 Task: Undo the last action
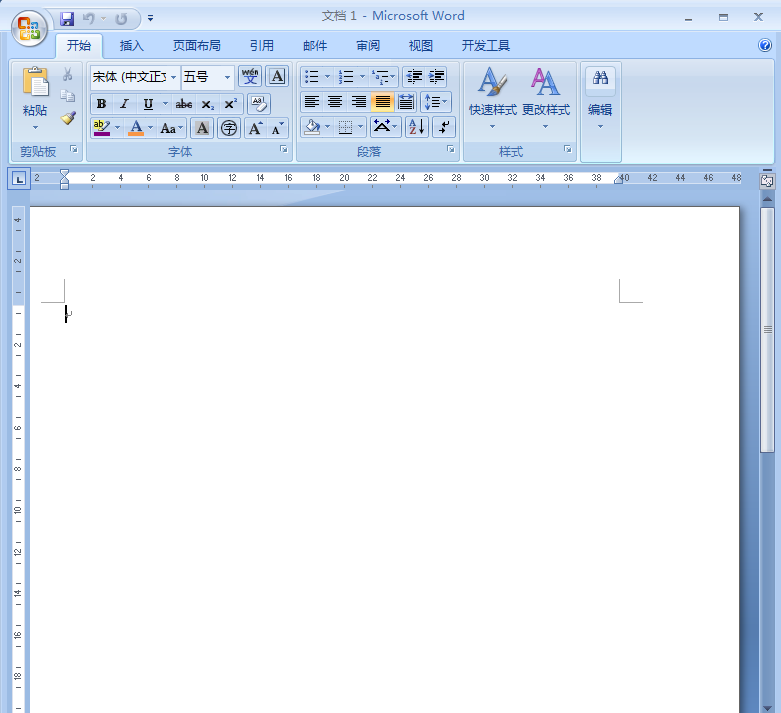coord(89,19)
